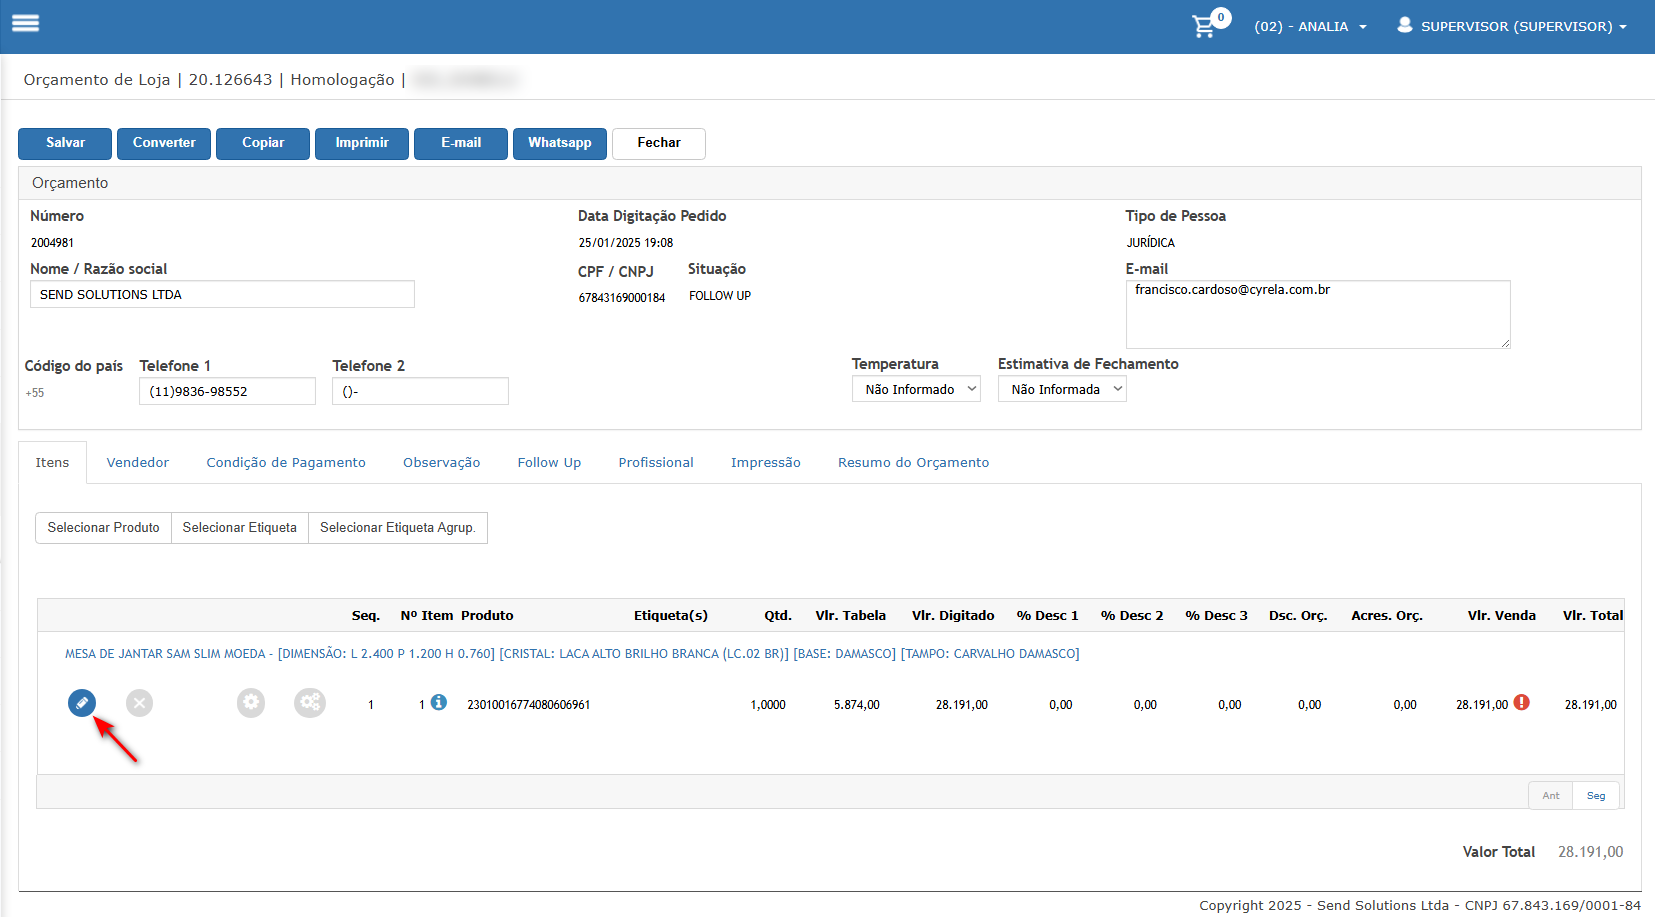This screenshot has width=1655, height=917.
Task: Expand the Estimativa de Fechamento dropdown
Action: pyautogui.click(x=1062, y=389)
